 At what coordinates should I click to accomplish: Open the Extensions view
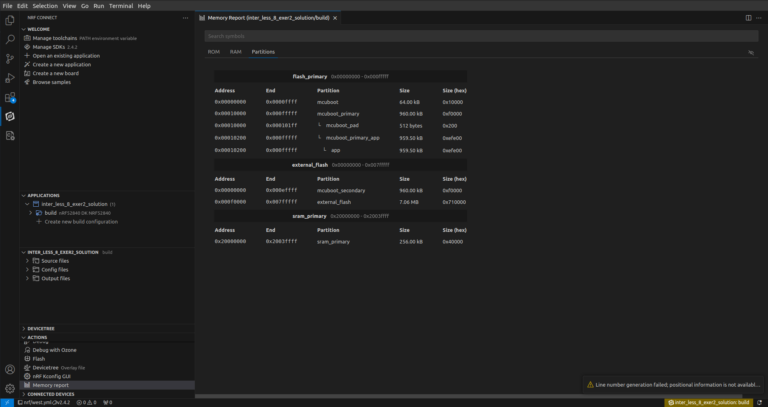click(10, 97)
